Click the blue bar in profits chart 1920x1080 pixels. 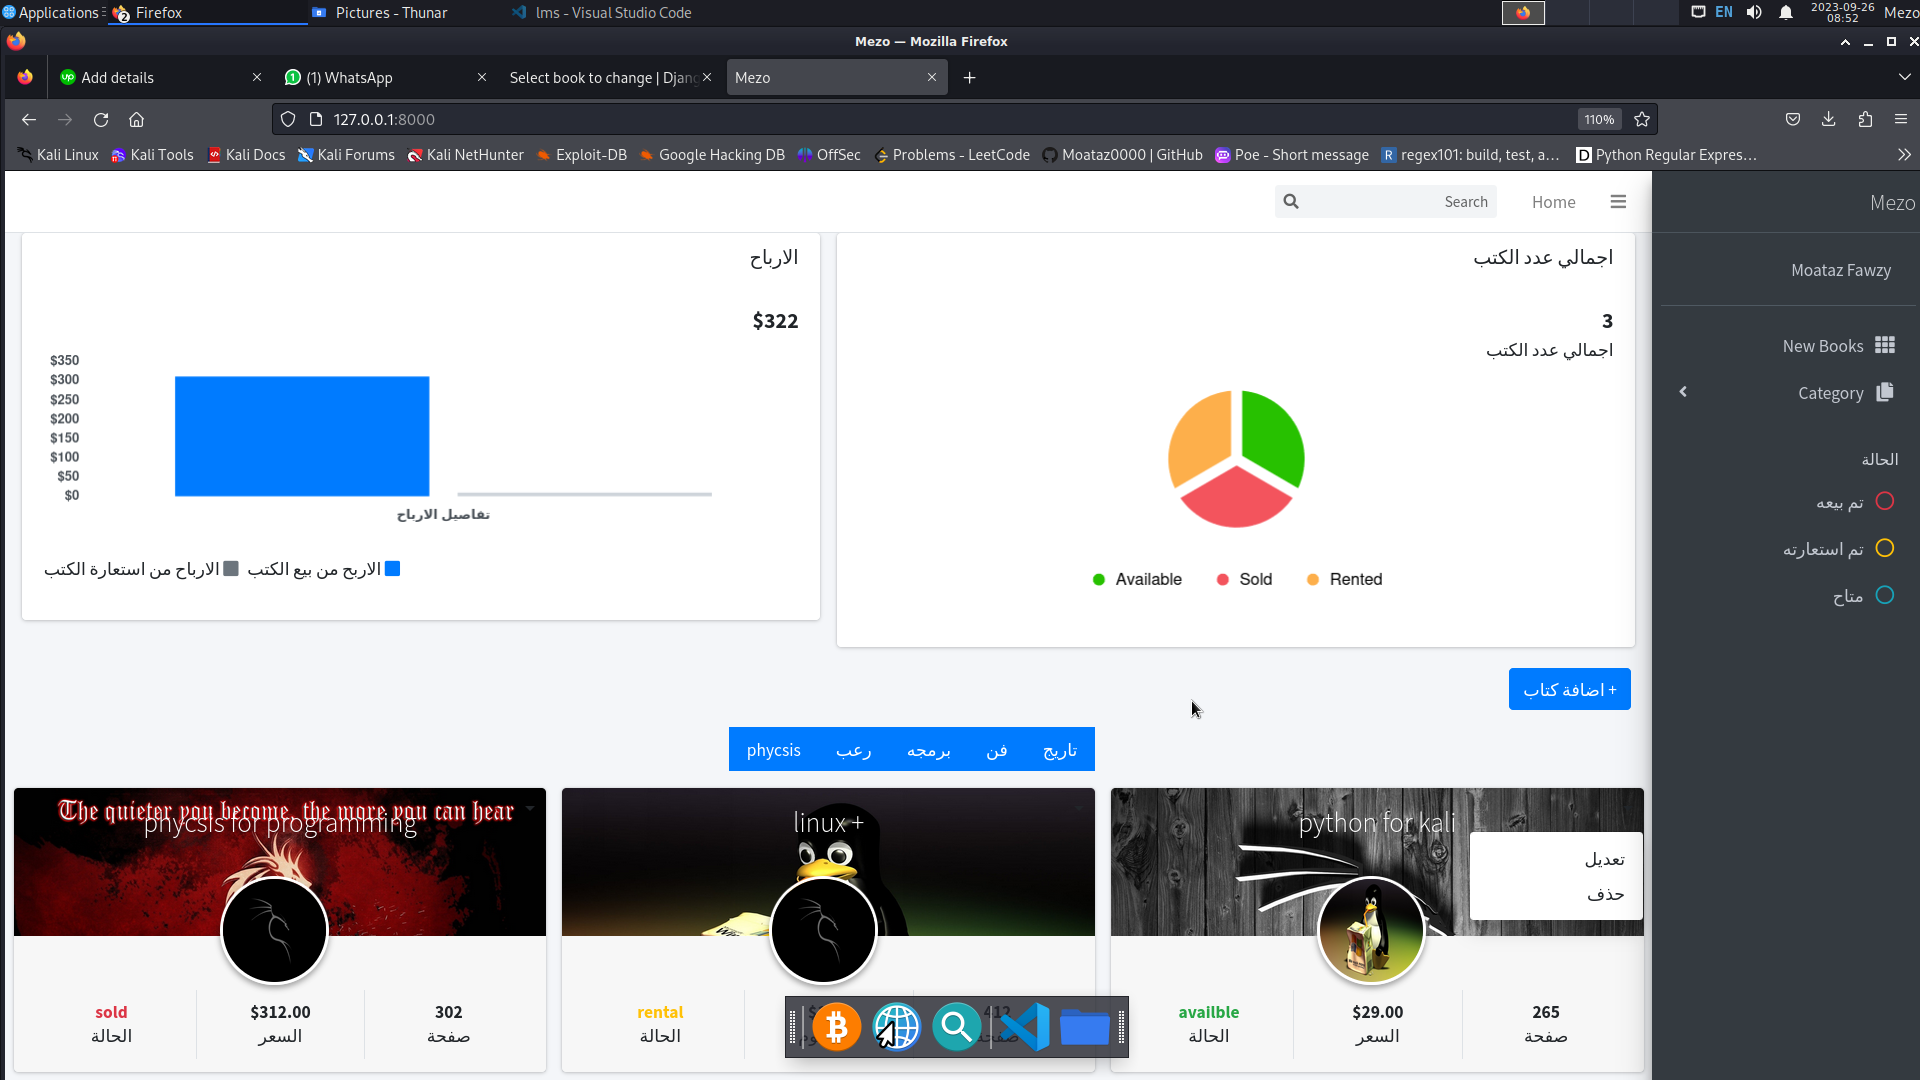302,436
